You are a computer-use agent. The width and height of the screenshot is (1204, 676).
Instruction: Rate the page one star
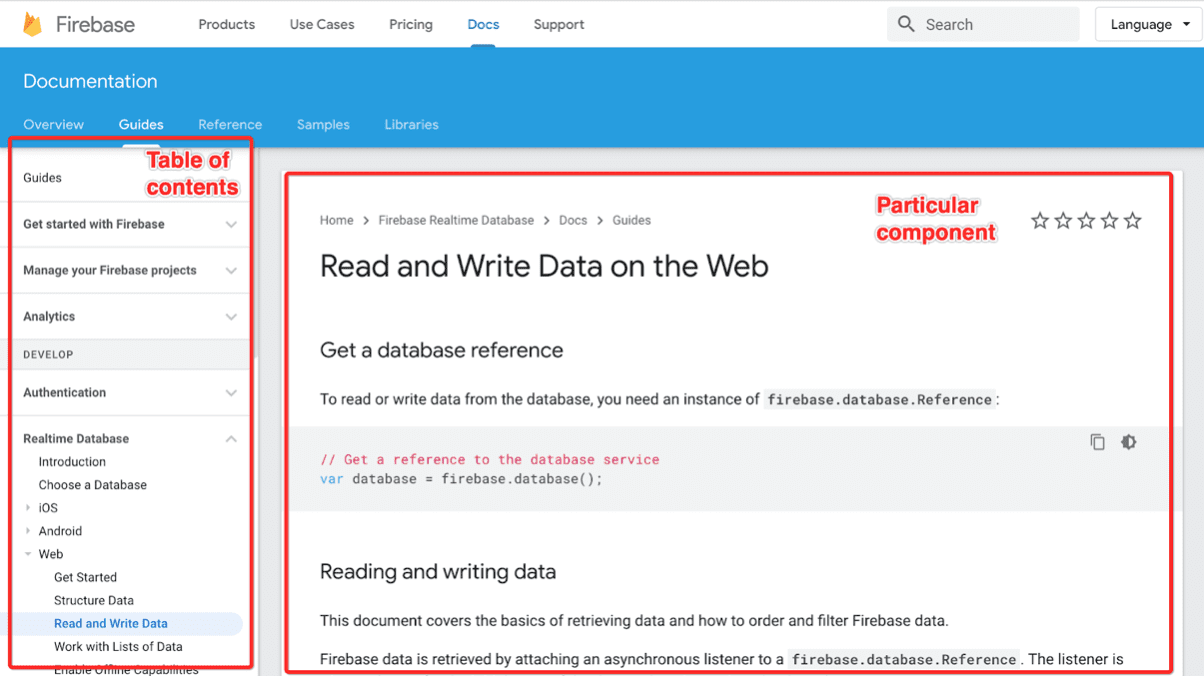1040,221
